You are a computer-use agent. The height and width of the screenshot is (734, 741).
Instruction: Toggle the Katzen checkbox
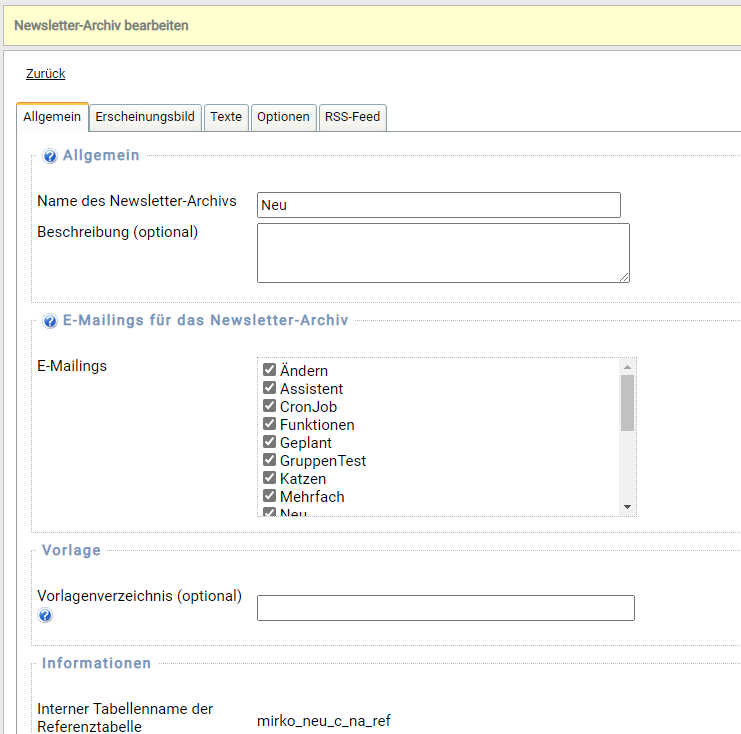click(269, 478)
